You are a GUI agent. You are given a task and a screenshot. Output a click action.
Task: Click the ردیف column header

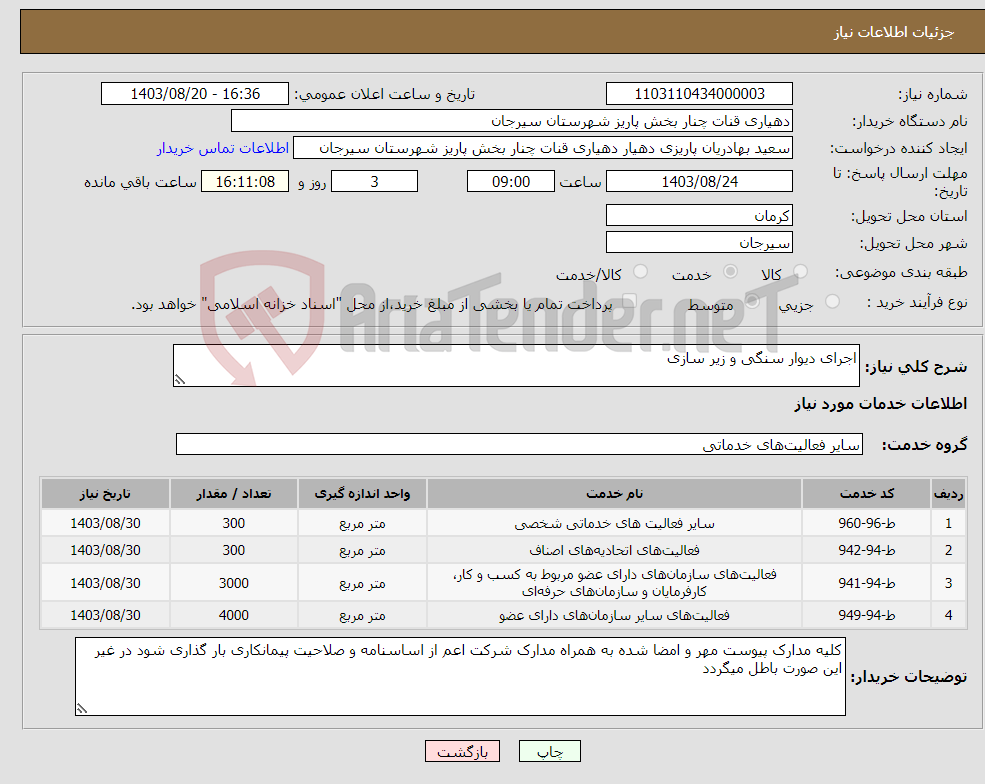948,494
